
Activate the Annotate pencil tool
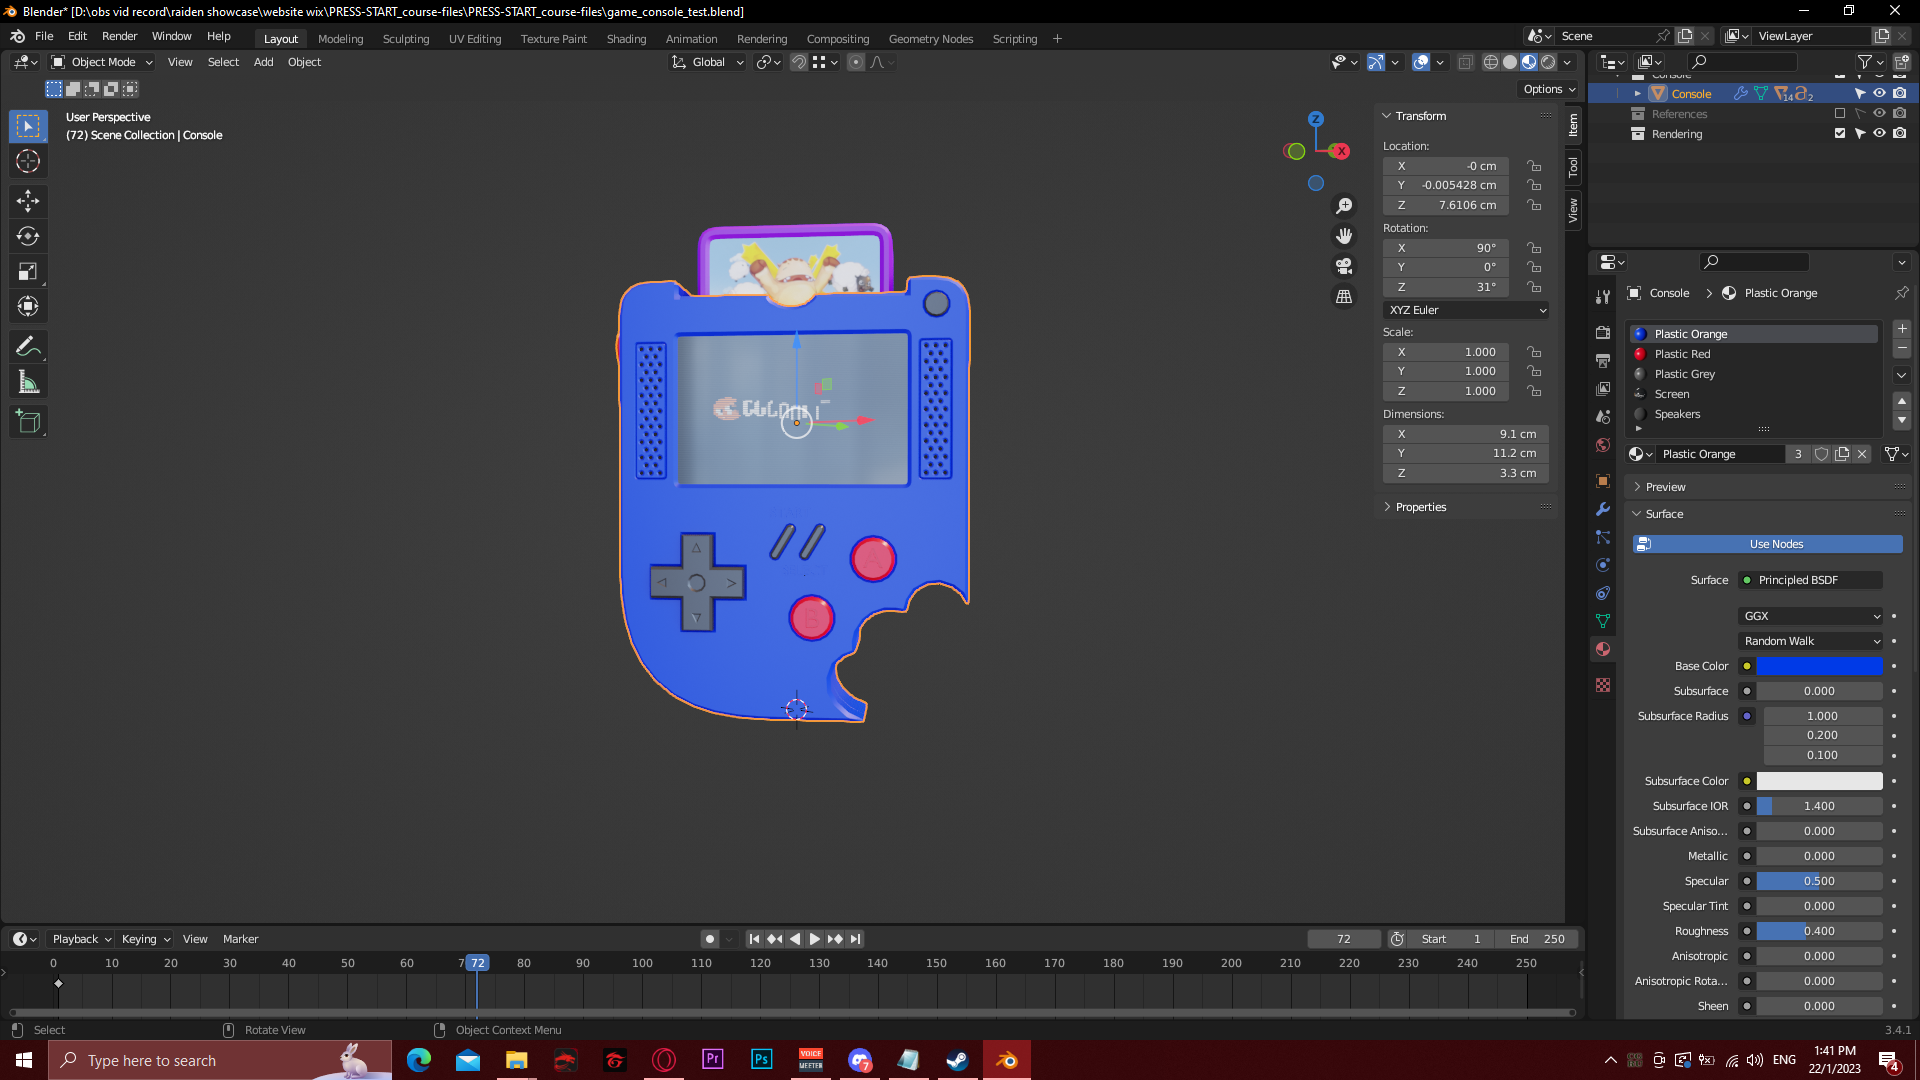(28, 347)
